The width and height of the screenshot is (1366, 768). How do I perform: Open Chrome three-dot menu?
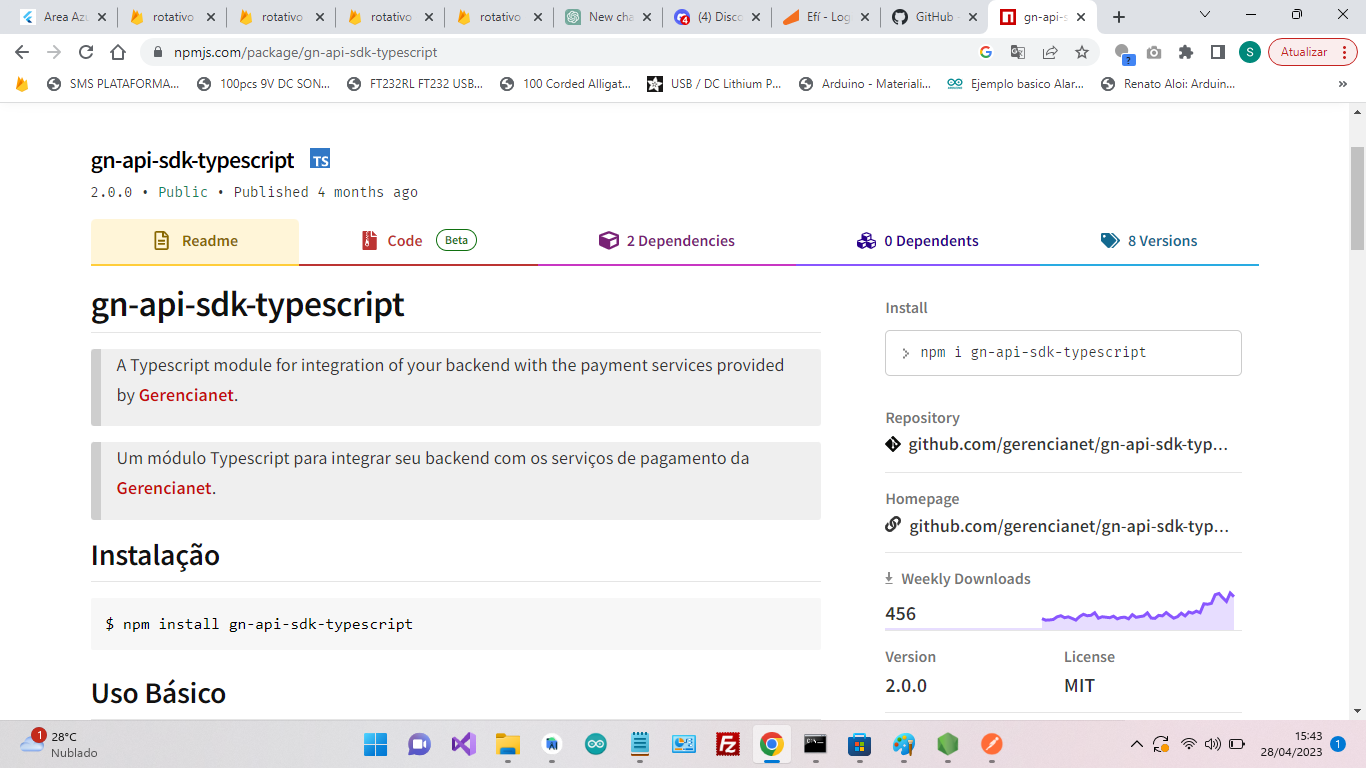tap(1346, 52)
